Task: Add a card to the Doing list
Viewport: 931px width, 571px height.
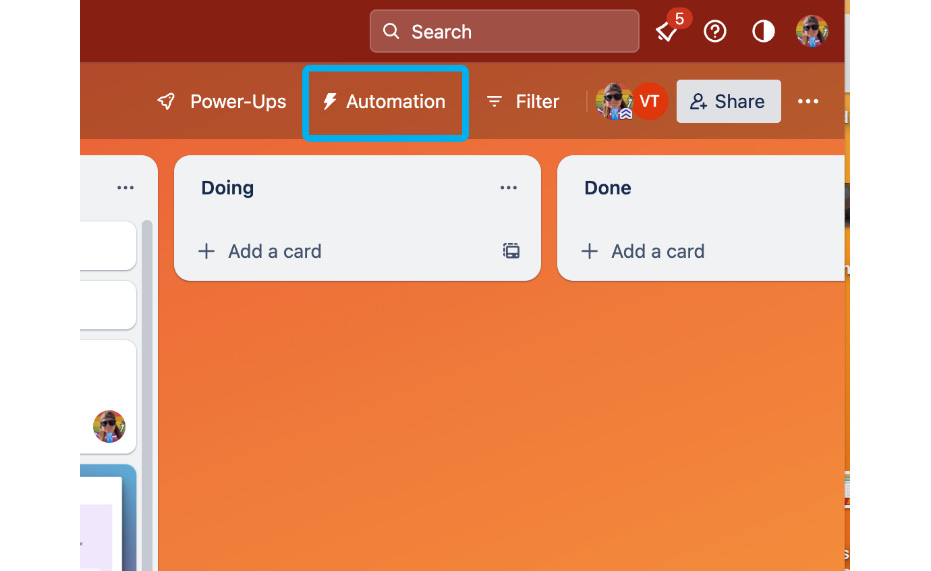Action: [x=260, y=251]
